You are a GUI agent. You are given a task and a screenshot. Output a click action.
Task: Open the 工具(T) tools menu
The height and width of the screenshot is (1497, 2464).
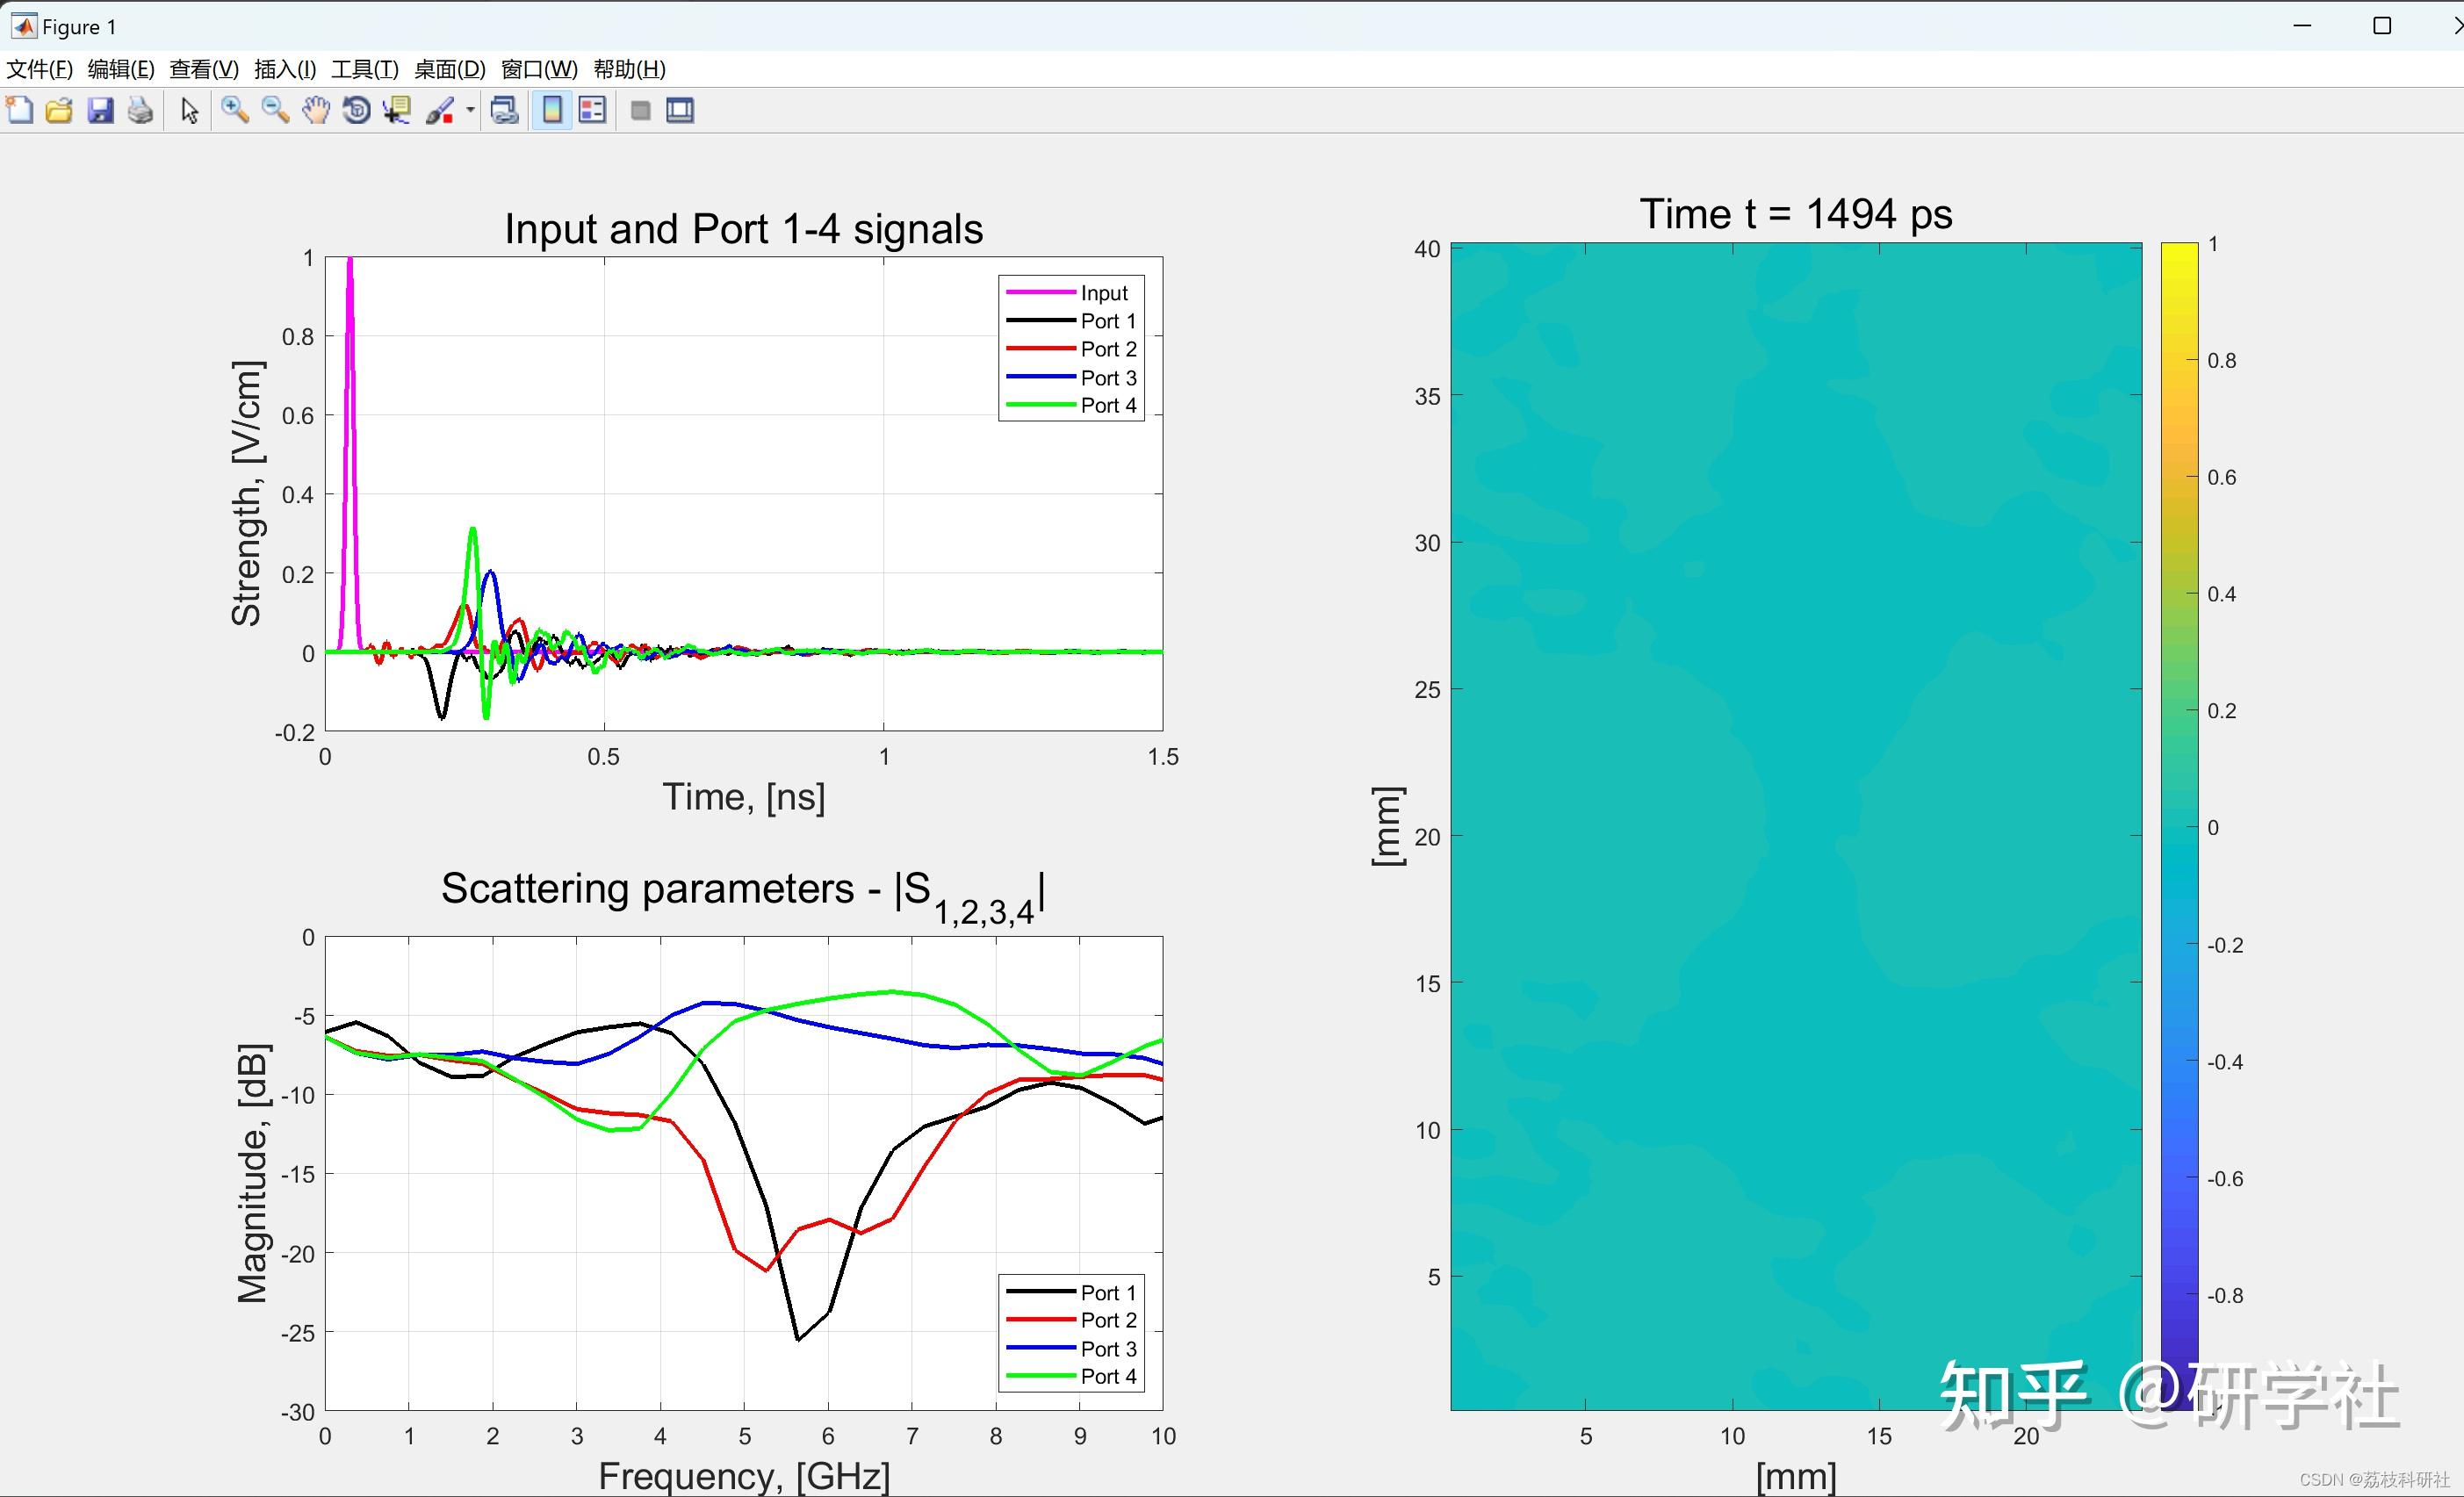[365, 69]
